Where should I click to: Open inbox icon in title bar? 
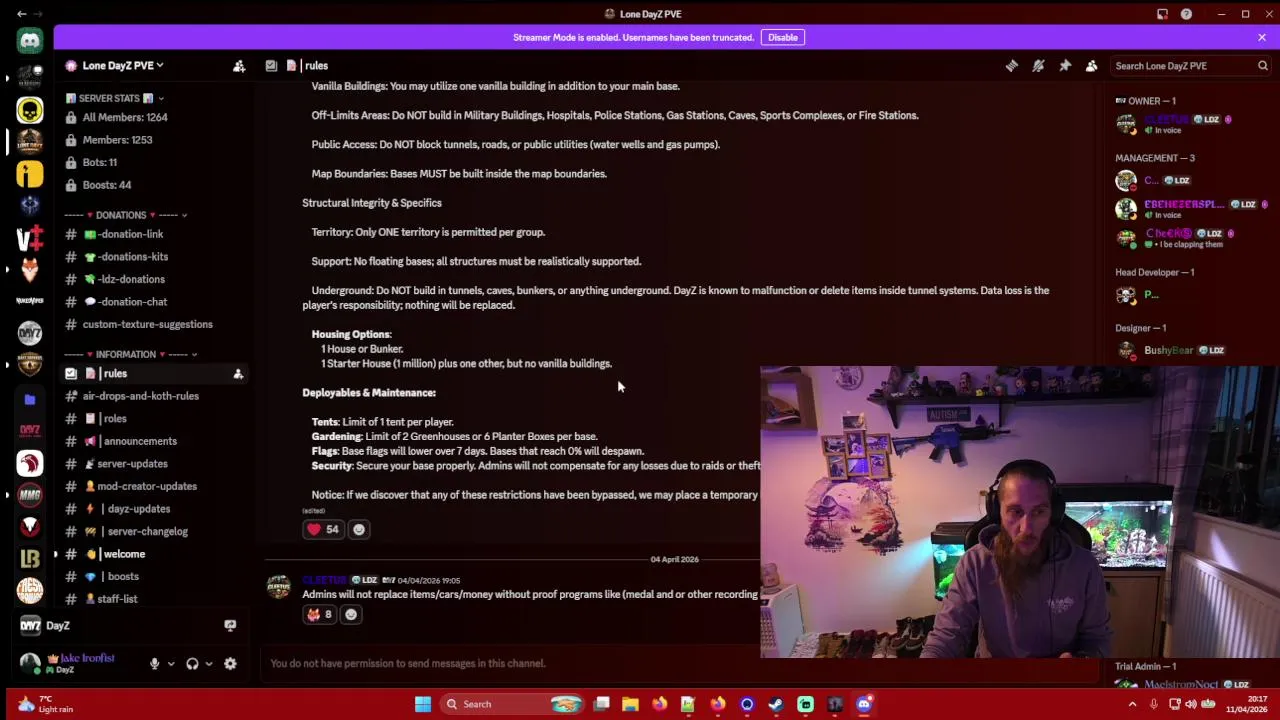1162,14
